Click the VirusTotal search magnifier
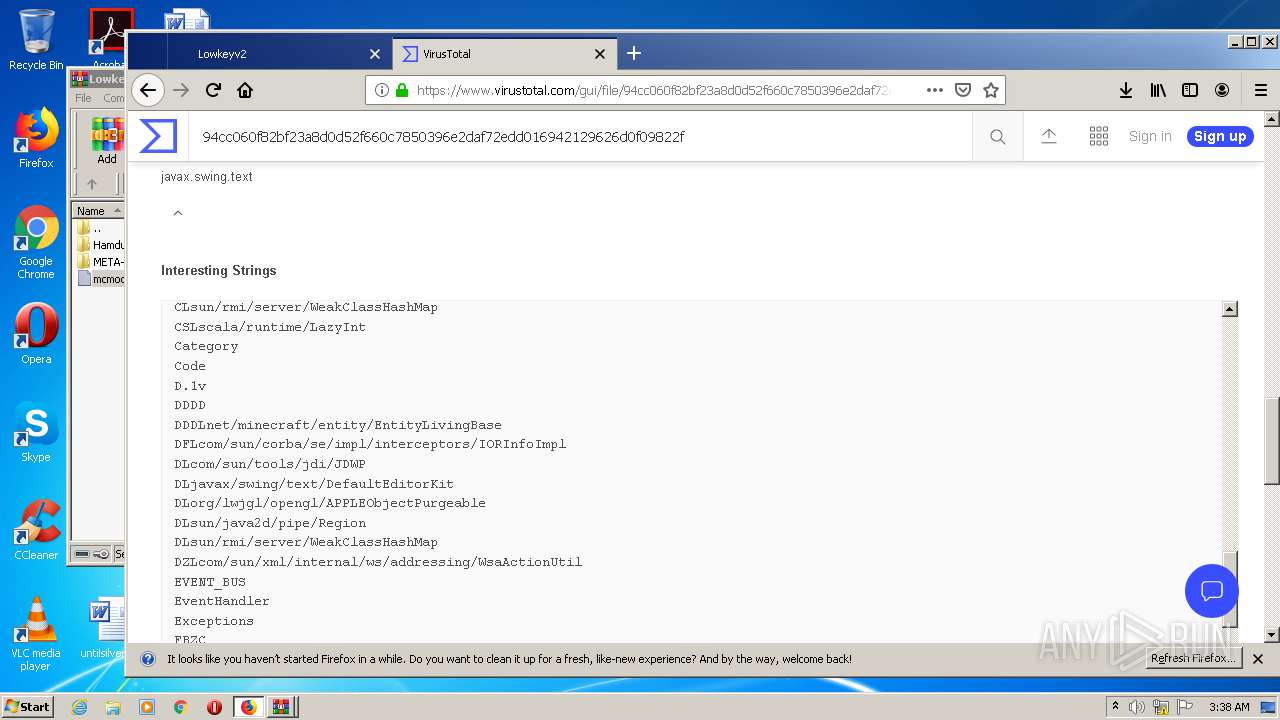The width and height of the screenshot is (1280, 720). 998,137
